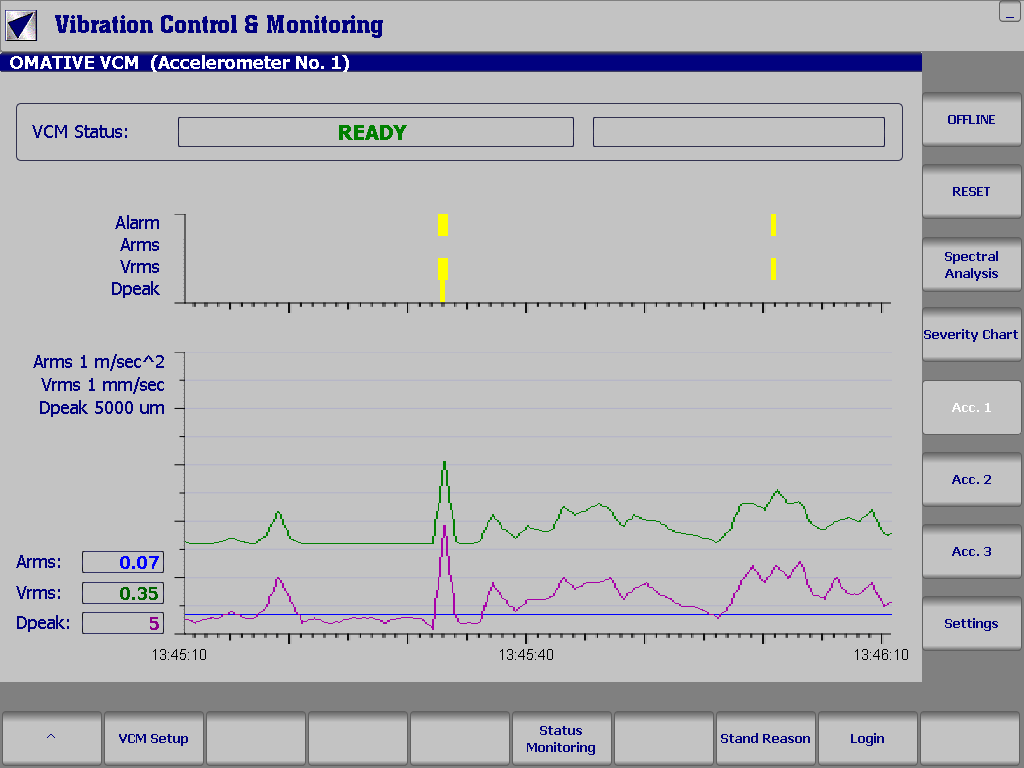Click the READY status indicator field
The image size is (1024, 768).
click(x=375, y=131)
